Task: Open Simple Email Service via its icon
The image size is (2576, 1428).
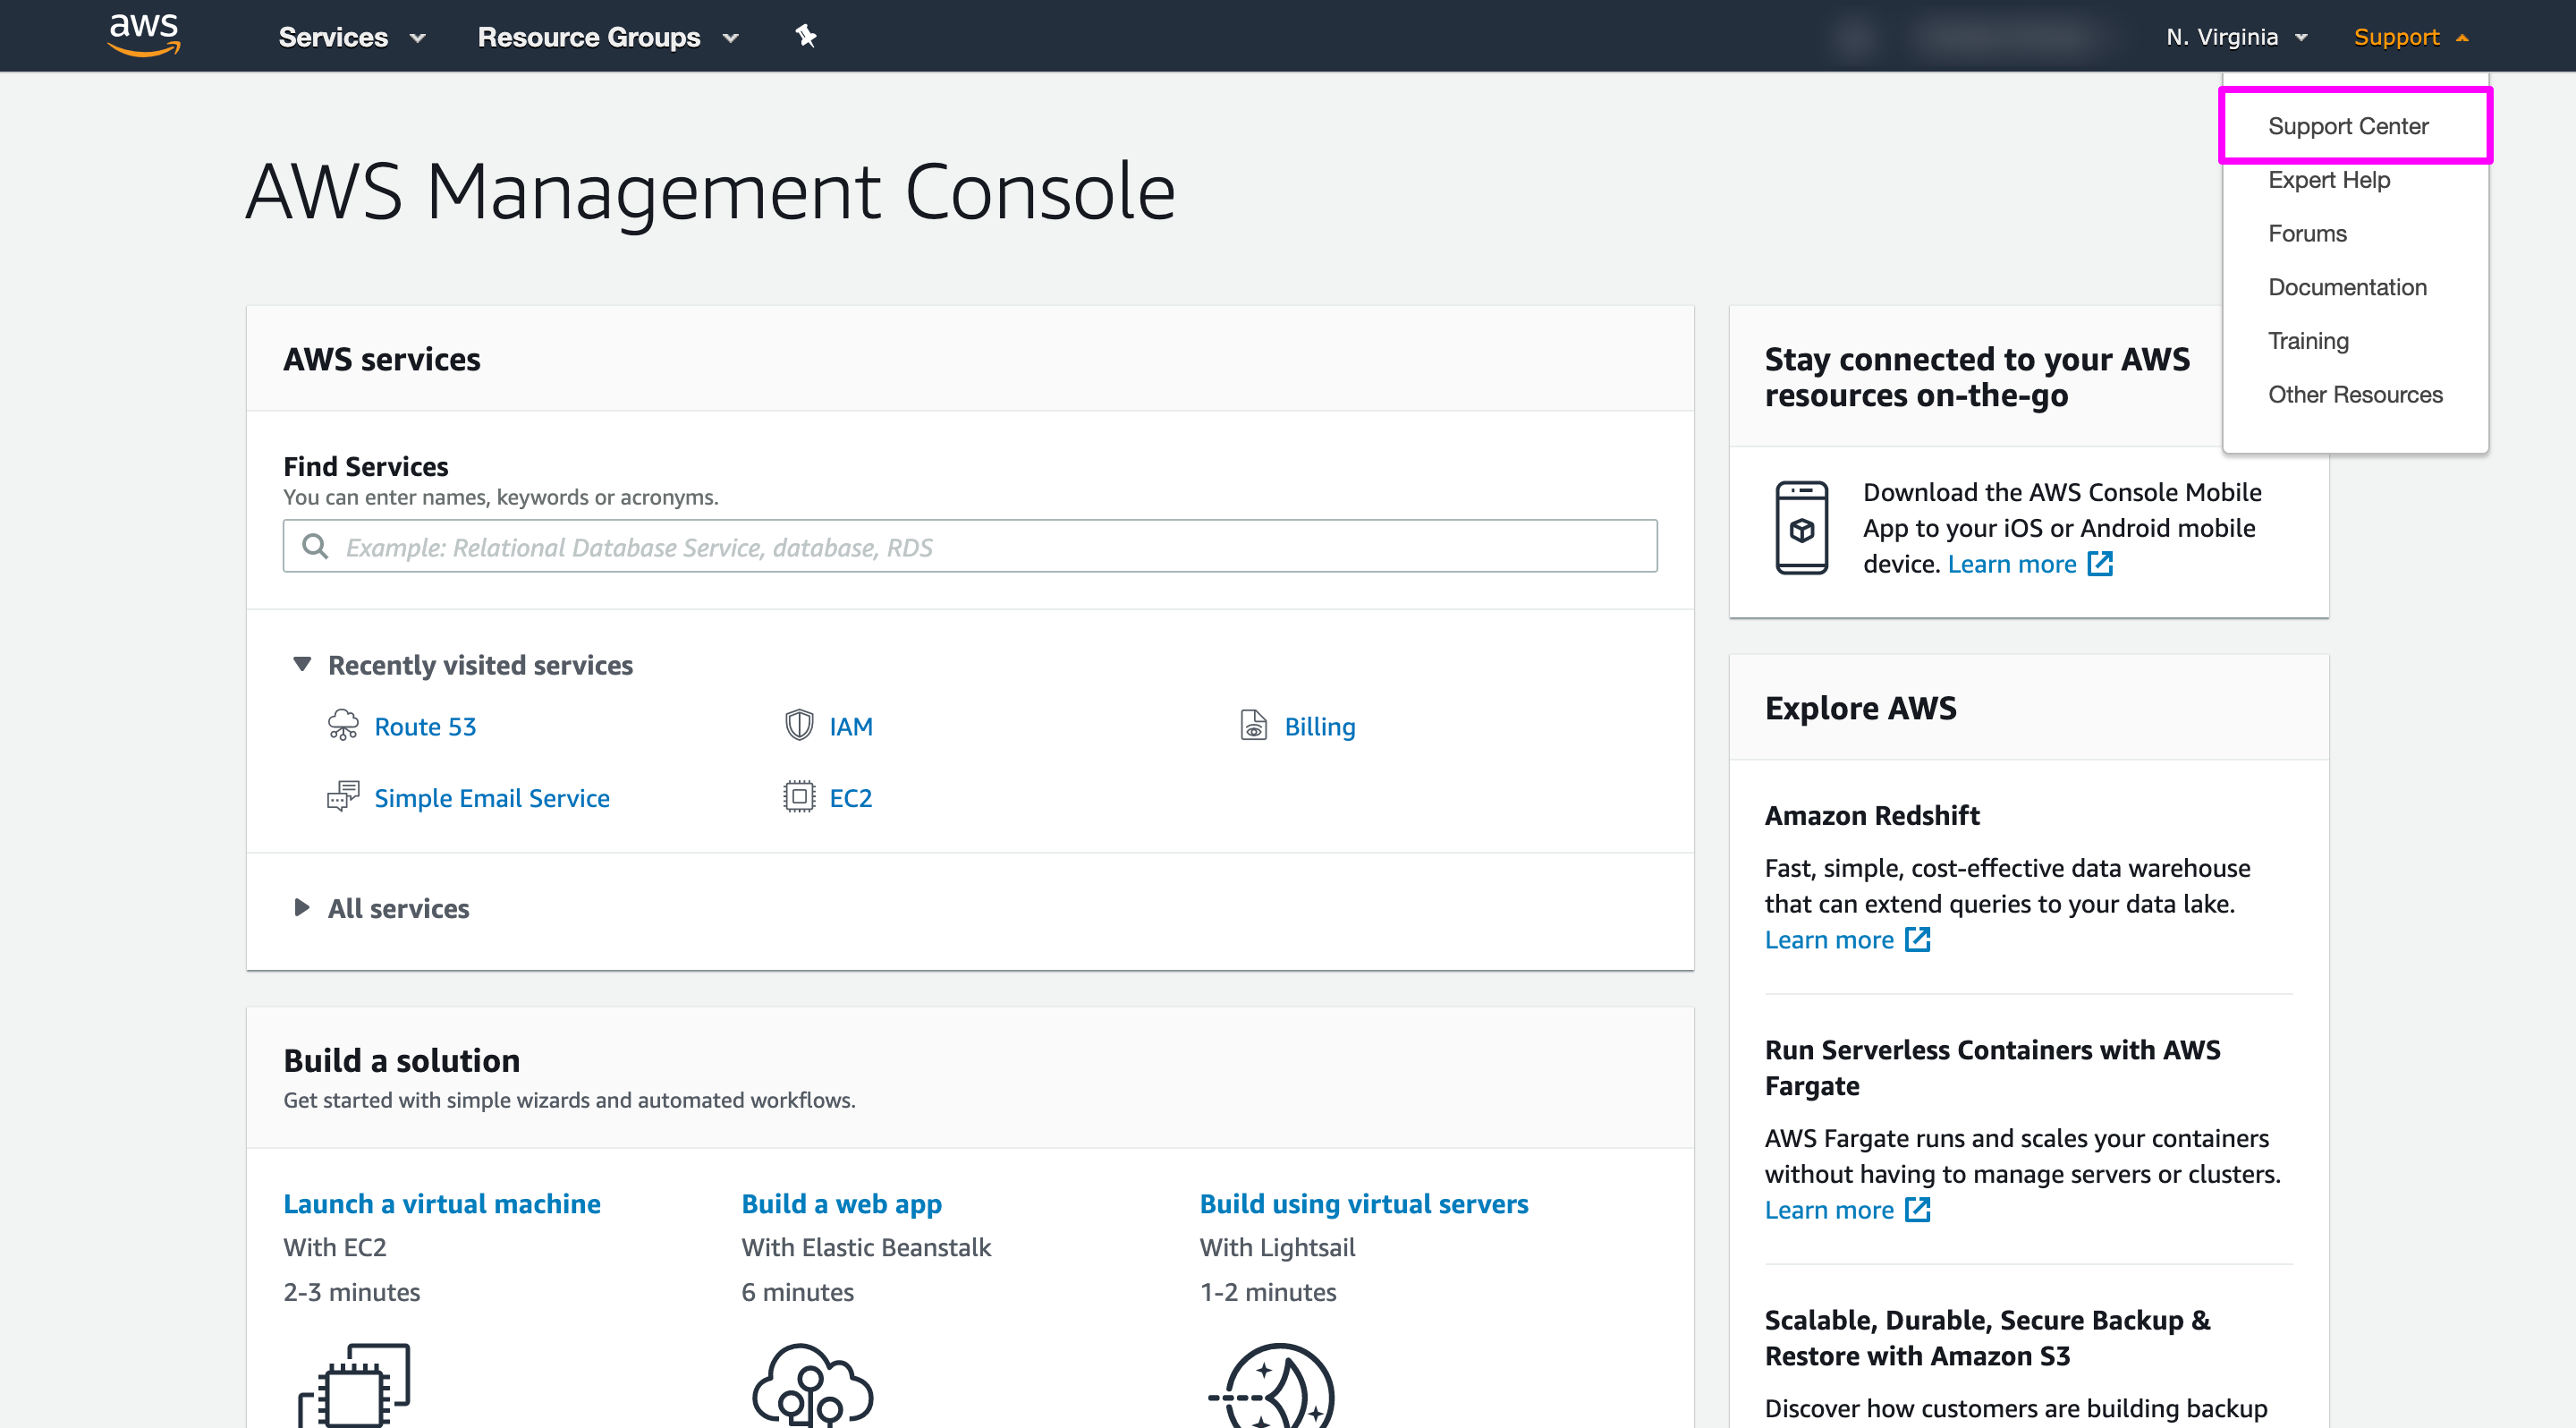Action: (342, 796)
